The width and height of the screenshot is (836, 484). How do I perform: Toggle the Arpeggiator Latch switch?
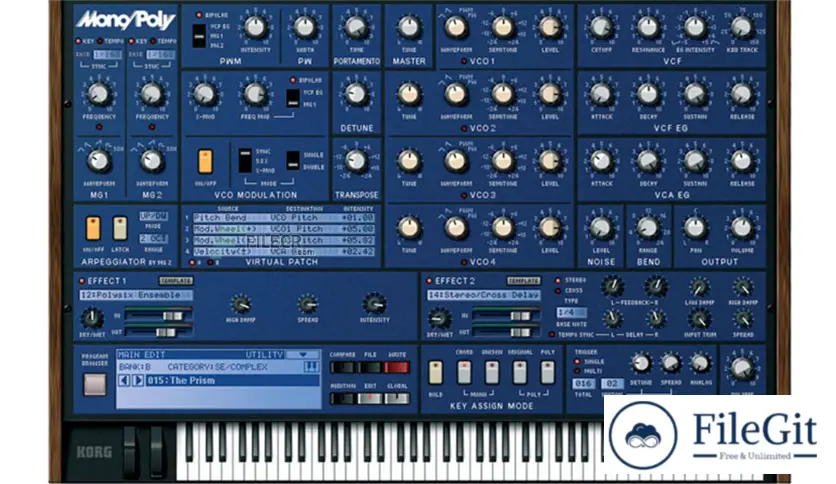[x=120, y=229]
